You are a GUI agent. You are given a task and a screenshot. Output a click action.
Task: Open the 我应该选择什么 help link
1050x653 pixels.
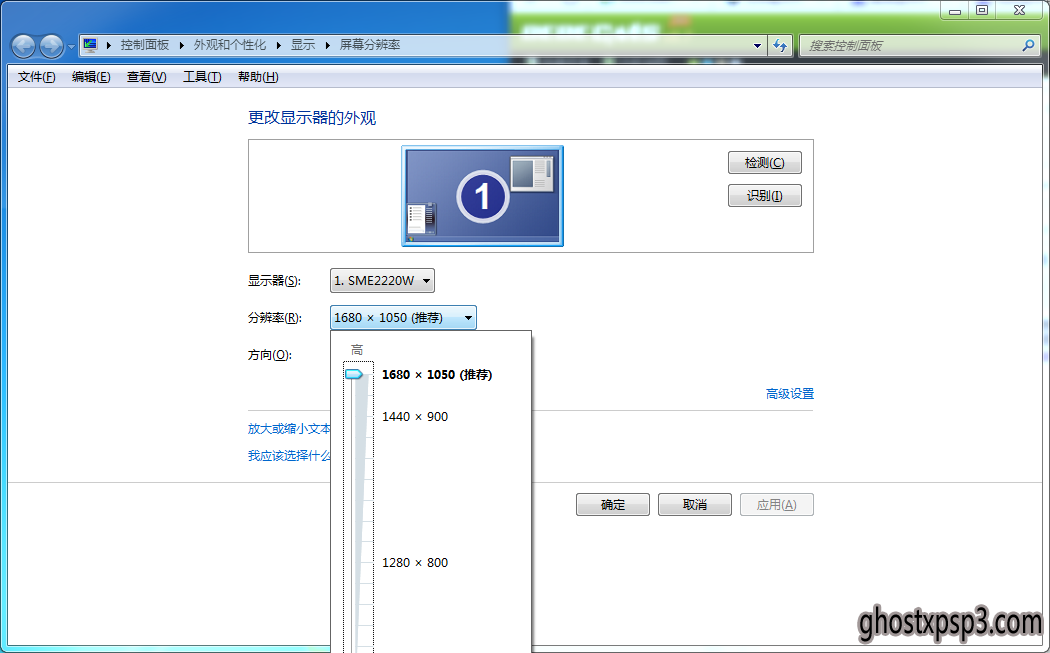pos(289,455)
